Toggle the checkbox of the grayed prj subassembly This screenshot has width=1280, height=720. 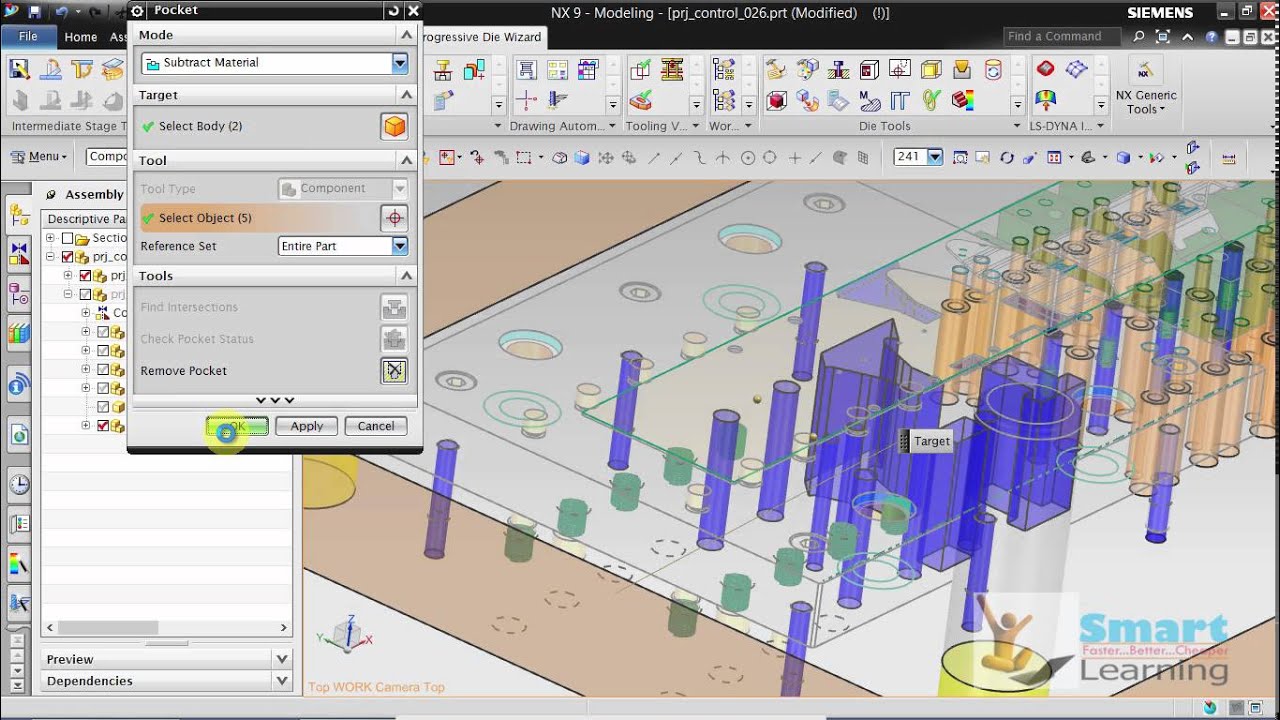[85, 295]
